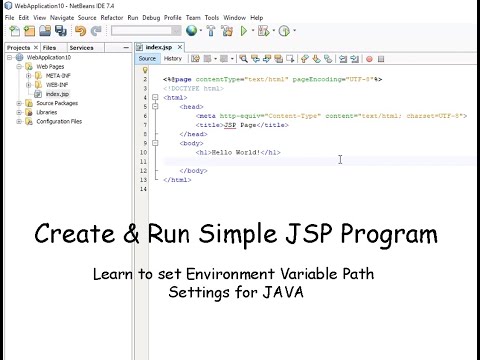Select index.jsp in the project tree

pyautogui.click(x=57, y=94)
